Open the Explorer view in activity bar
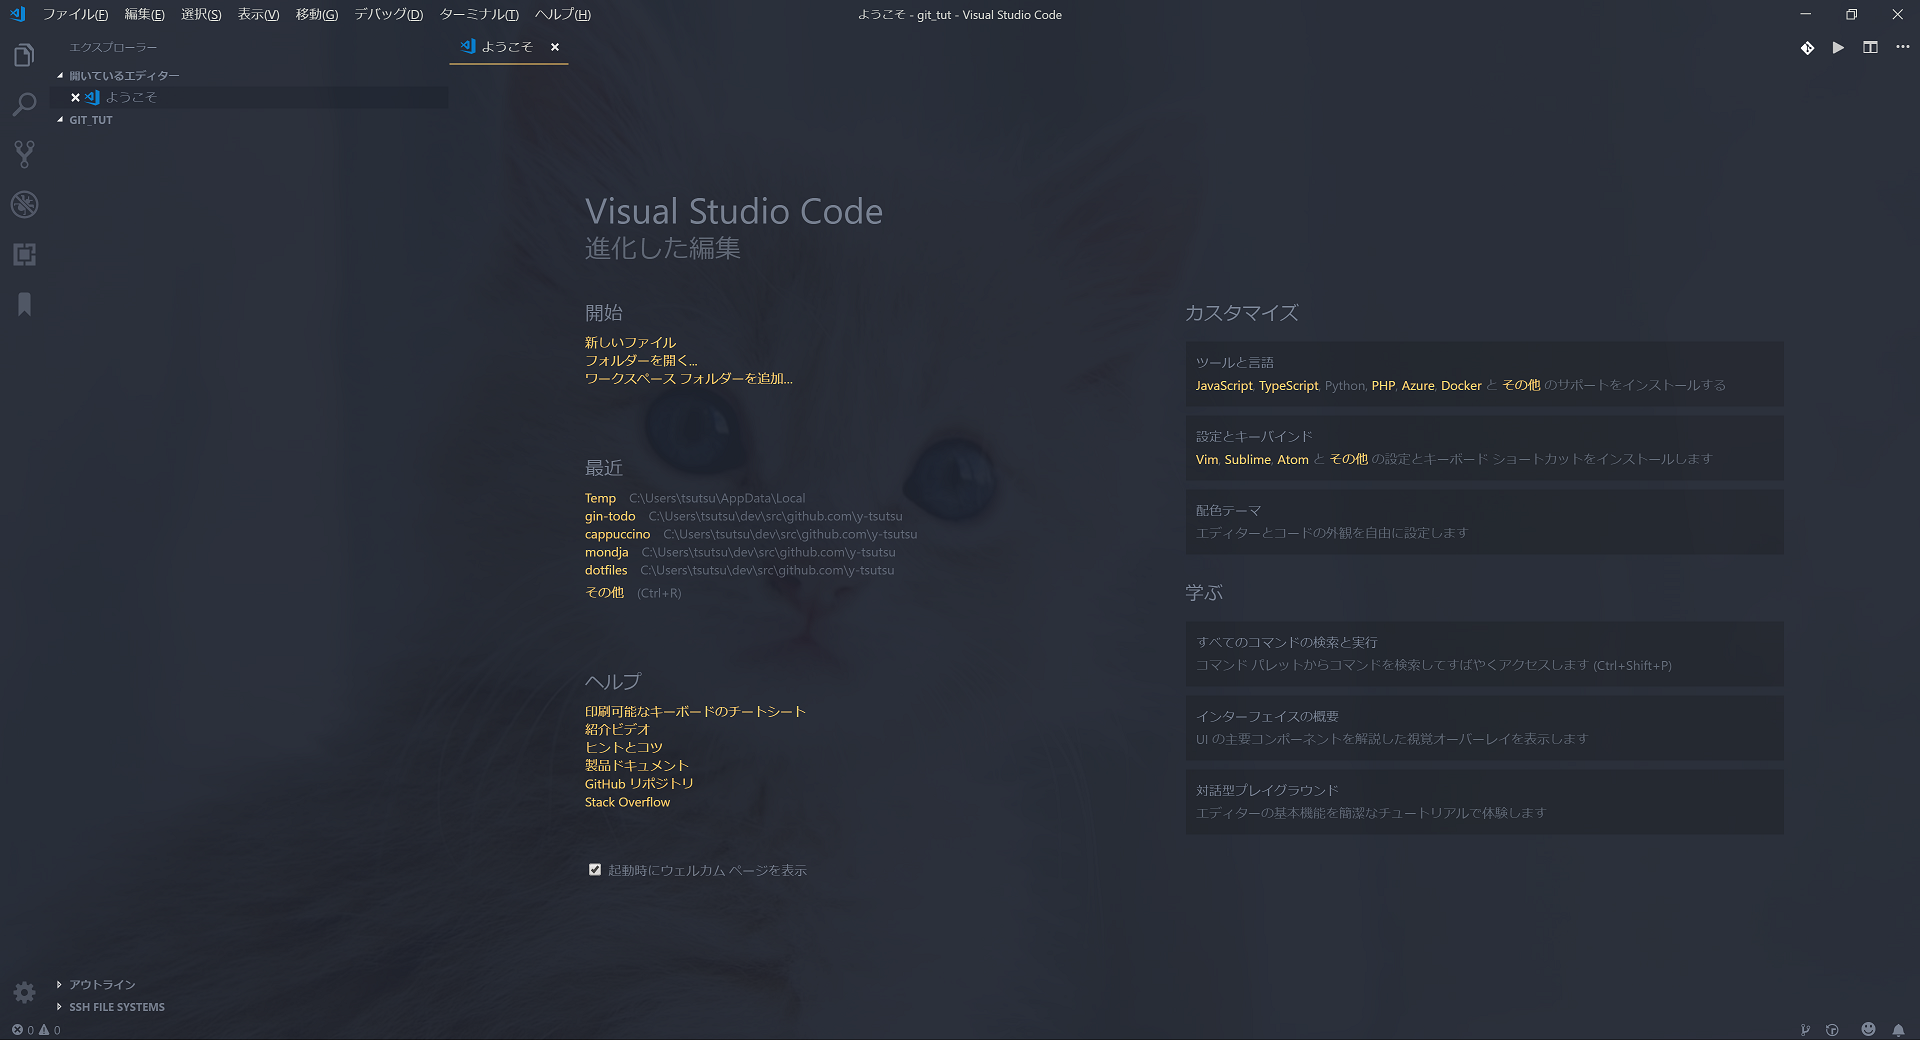 click(24, 55)
